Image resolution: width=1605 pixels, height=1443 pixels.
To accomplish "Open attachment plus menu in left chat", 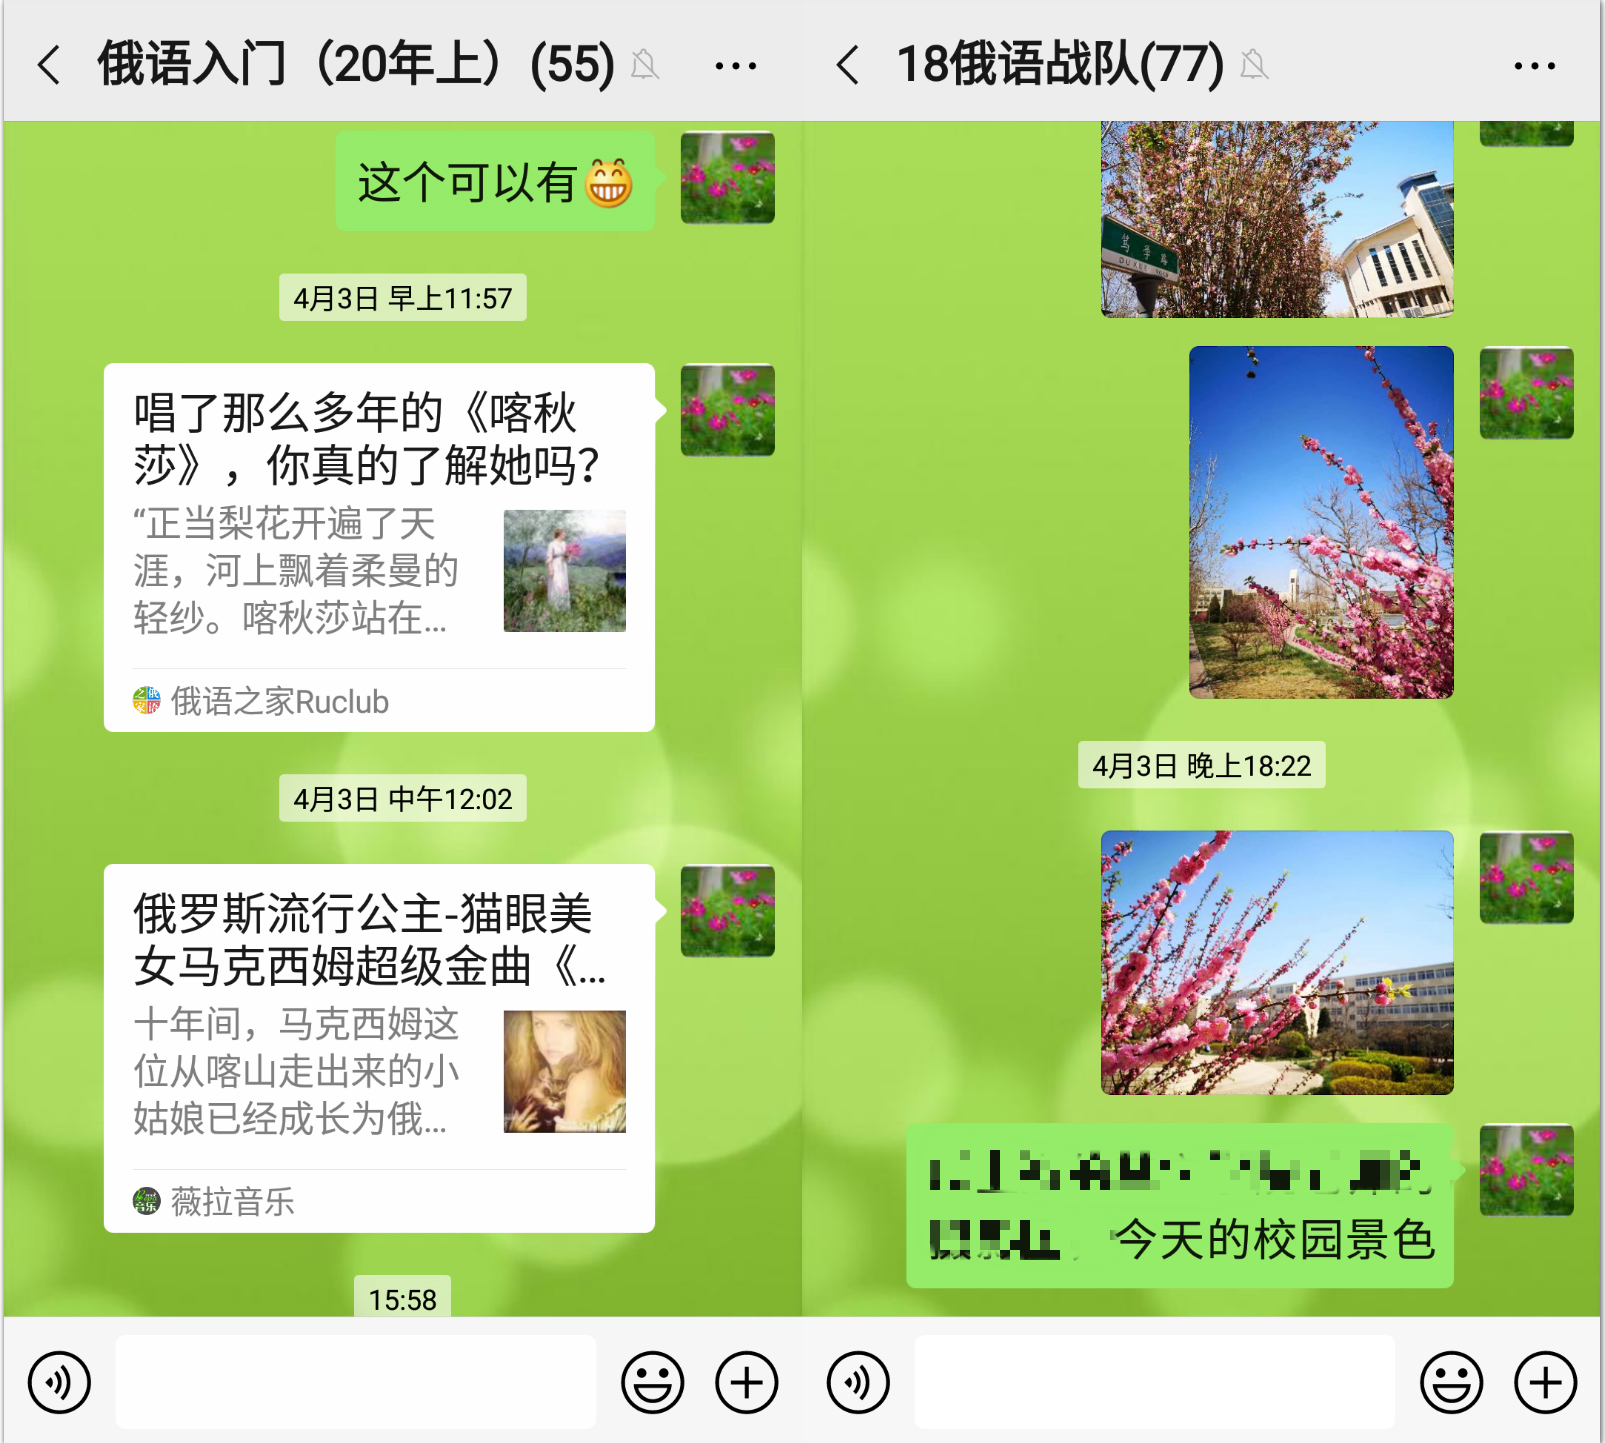I will [x=746, y=1383].
